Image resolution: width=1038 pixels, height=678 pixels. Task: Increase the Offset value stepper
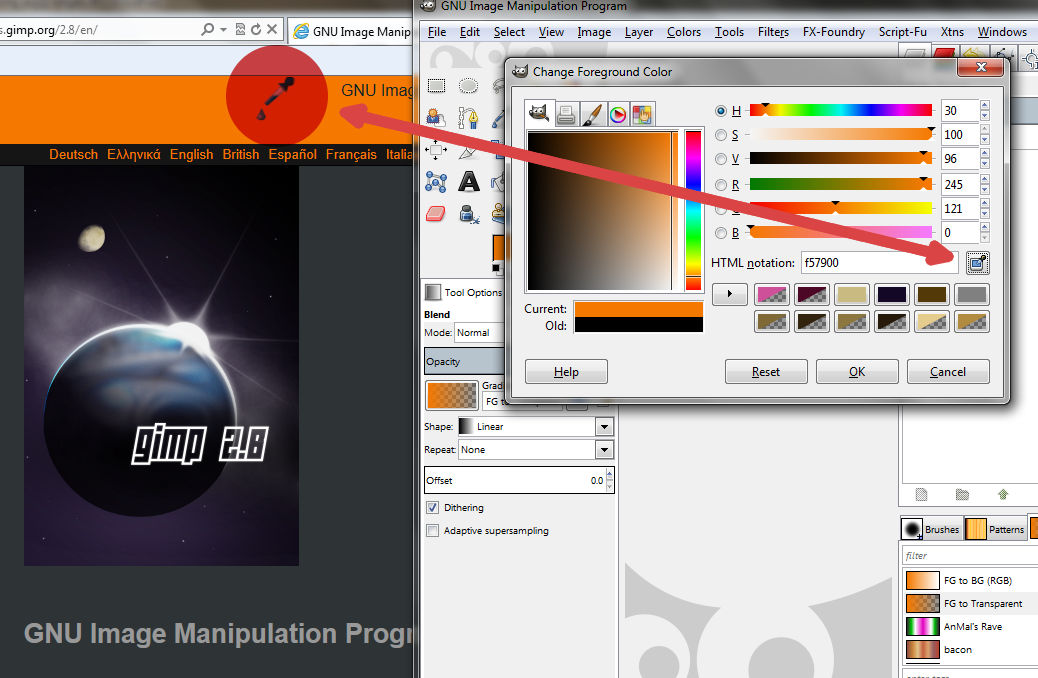point(610,475)
